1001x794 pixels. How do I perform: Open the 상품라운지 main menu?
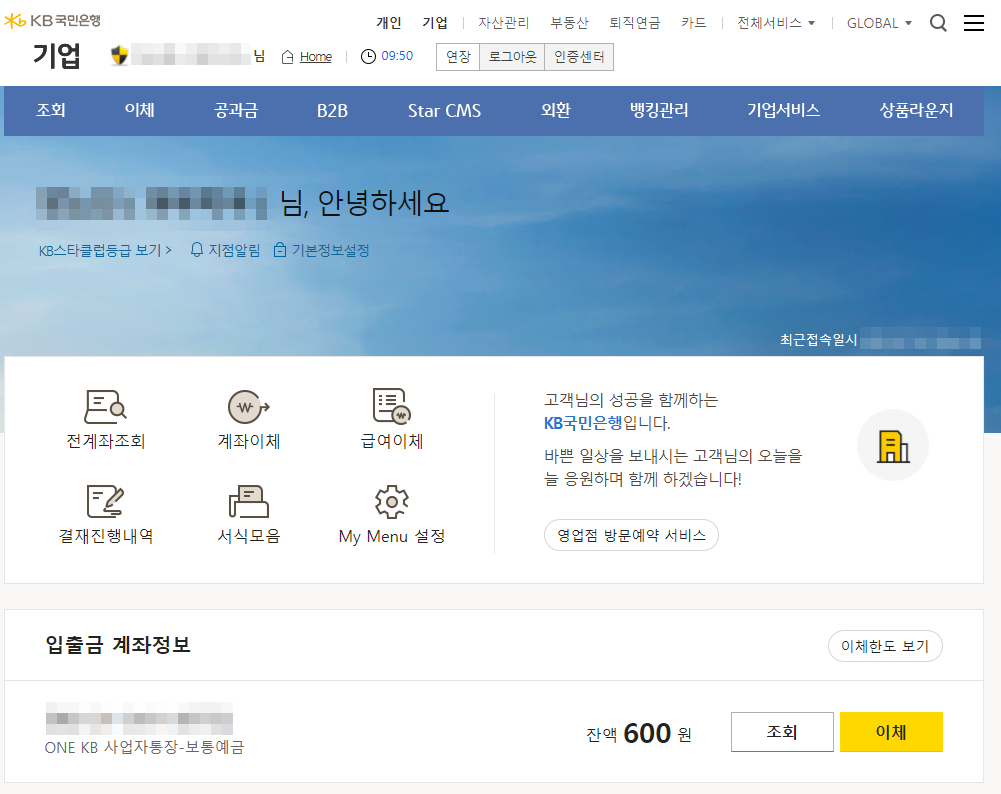(916, 110)
